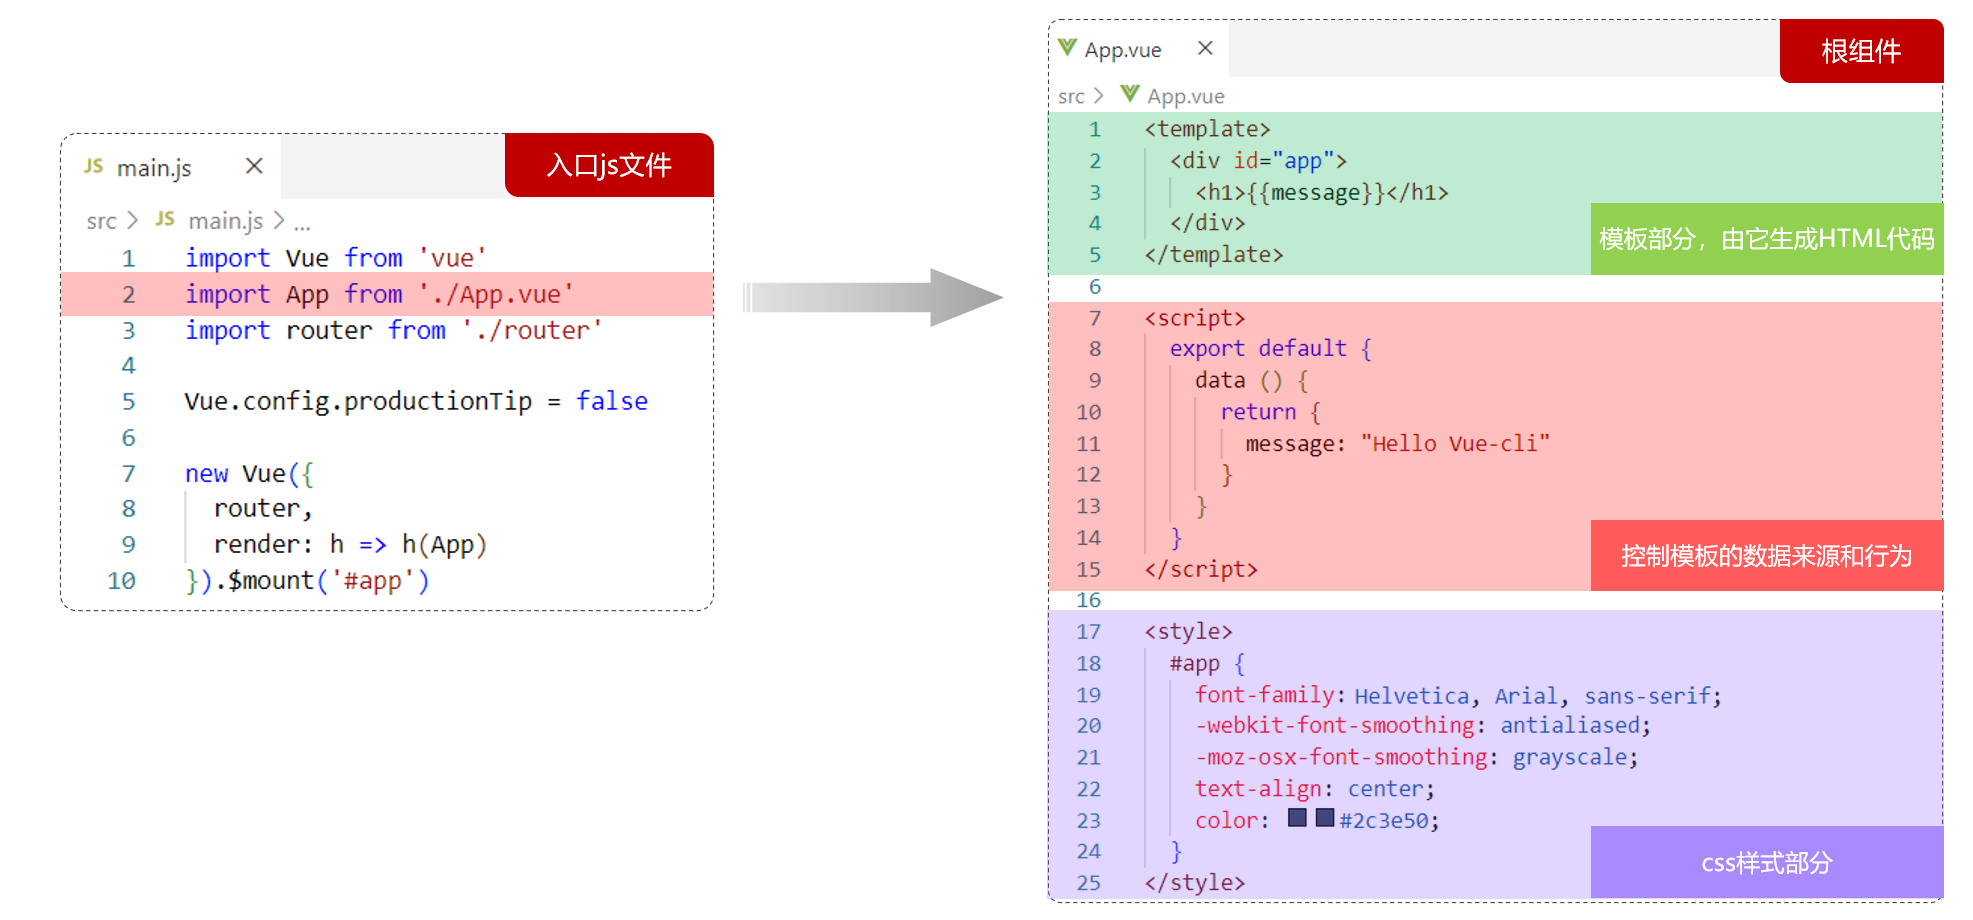Click the 模板部分，由它生成HTML代码 label
The image size is (1973, 920).
tap(1767, 239)
